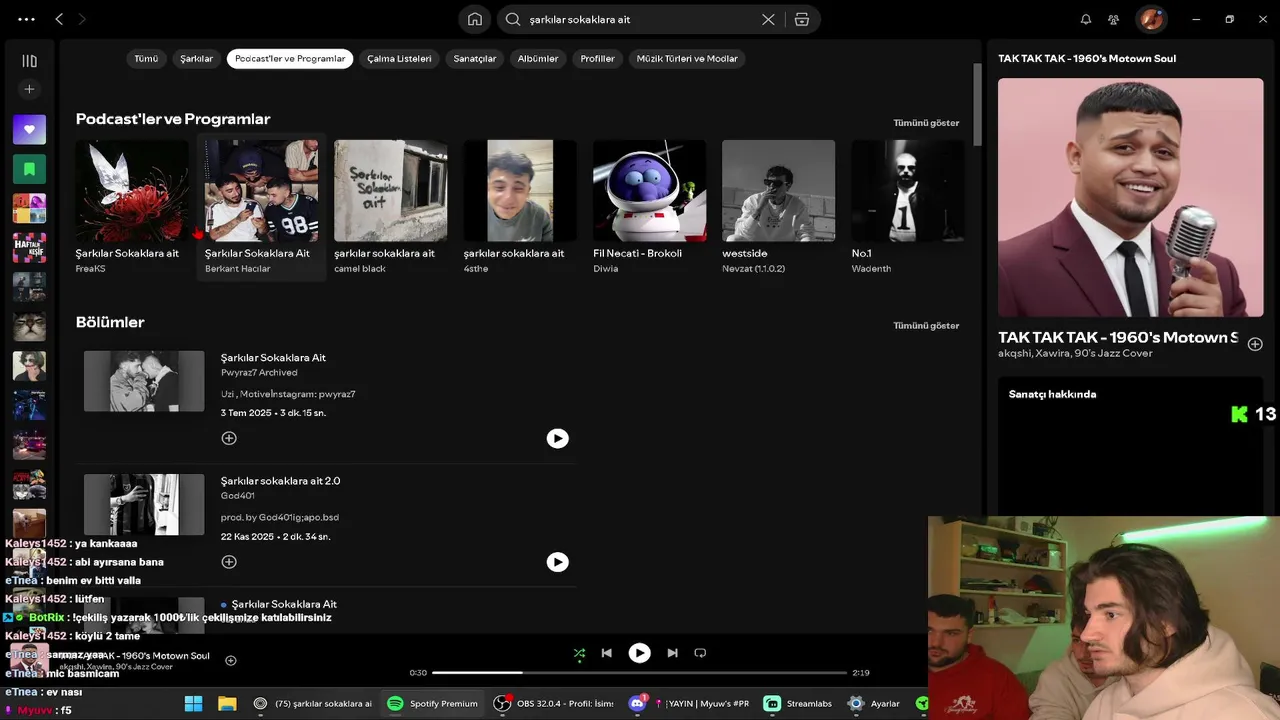Screen dimensions: 1280x720
Task: Select the Podcast'ler ve Programlar tab
Action: [x=290, y=59]
